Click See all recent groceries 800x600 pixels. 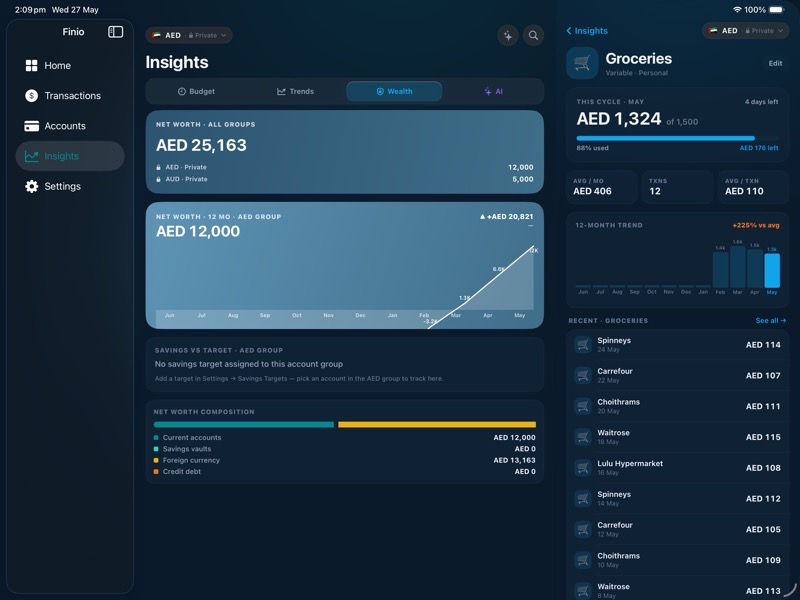click(770, 320)
